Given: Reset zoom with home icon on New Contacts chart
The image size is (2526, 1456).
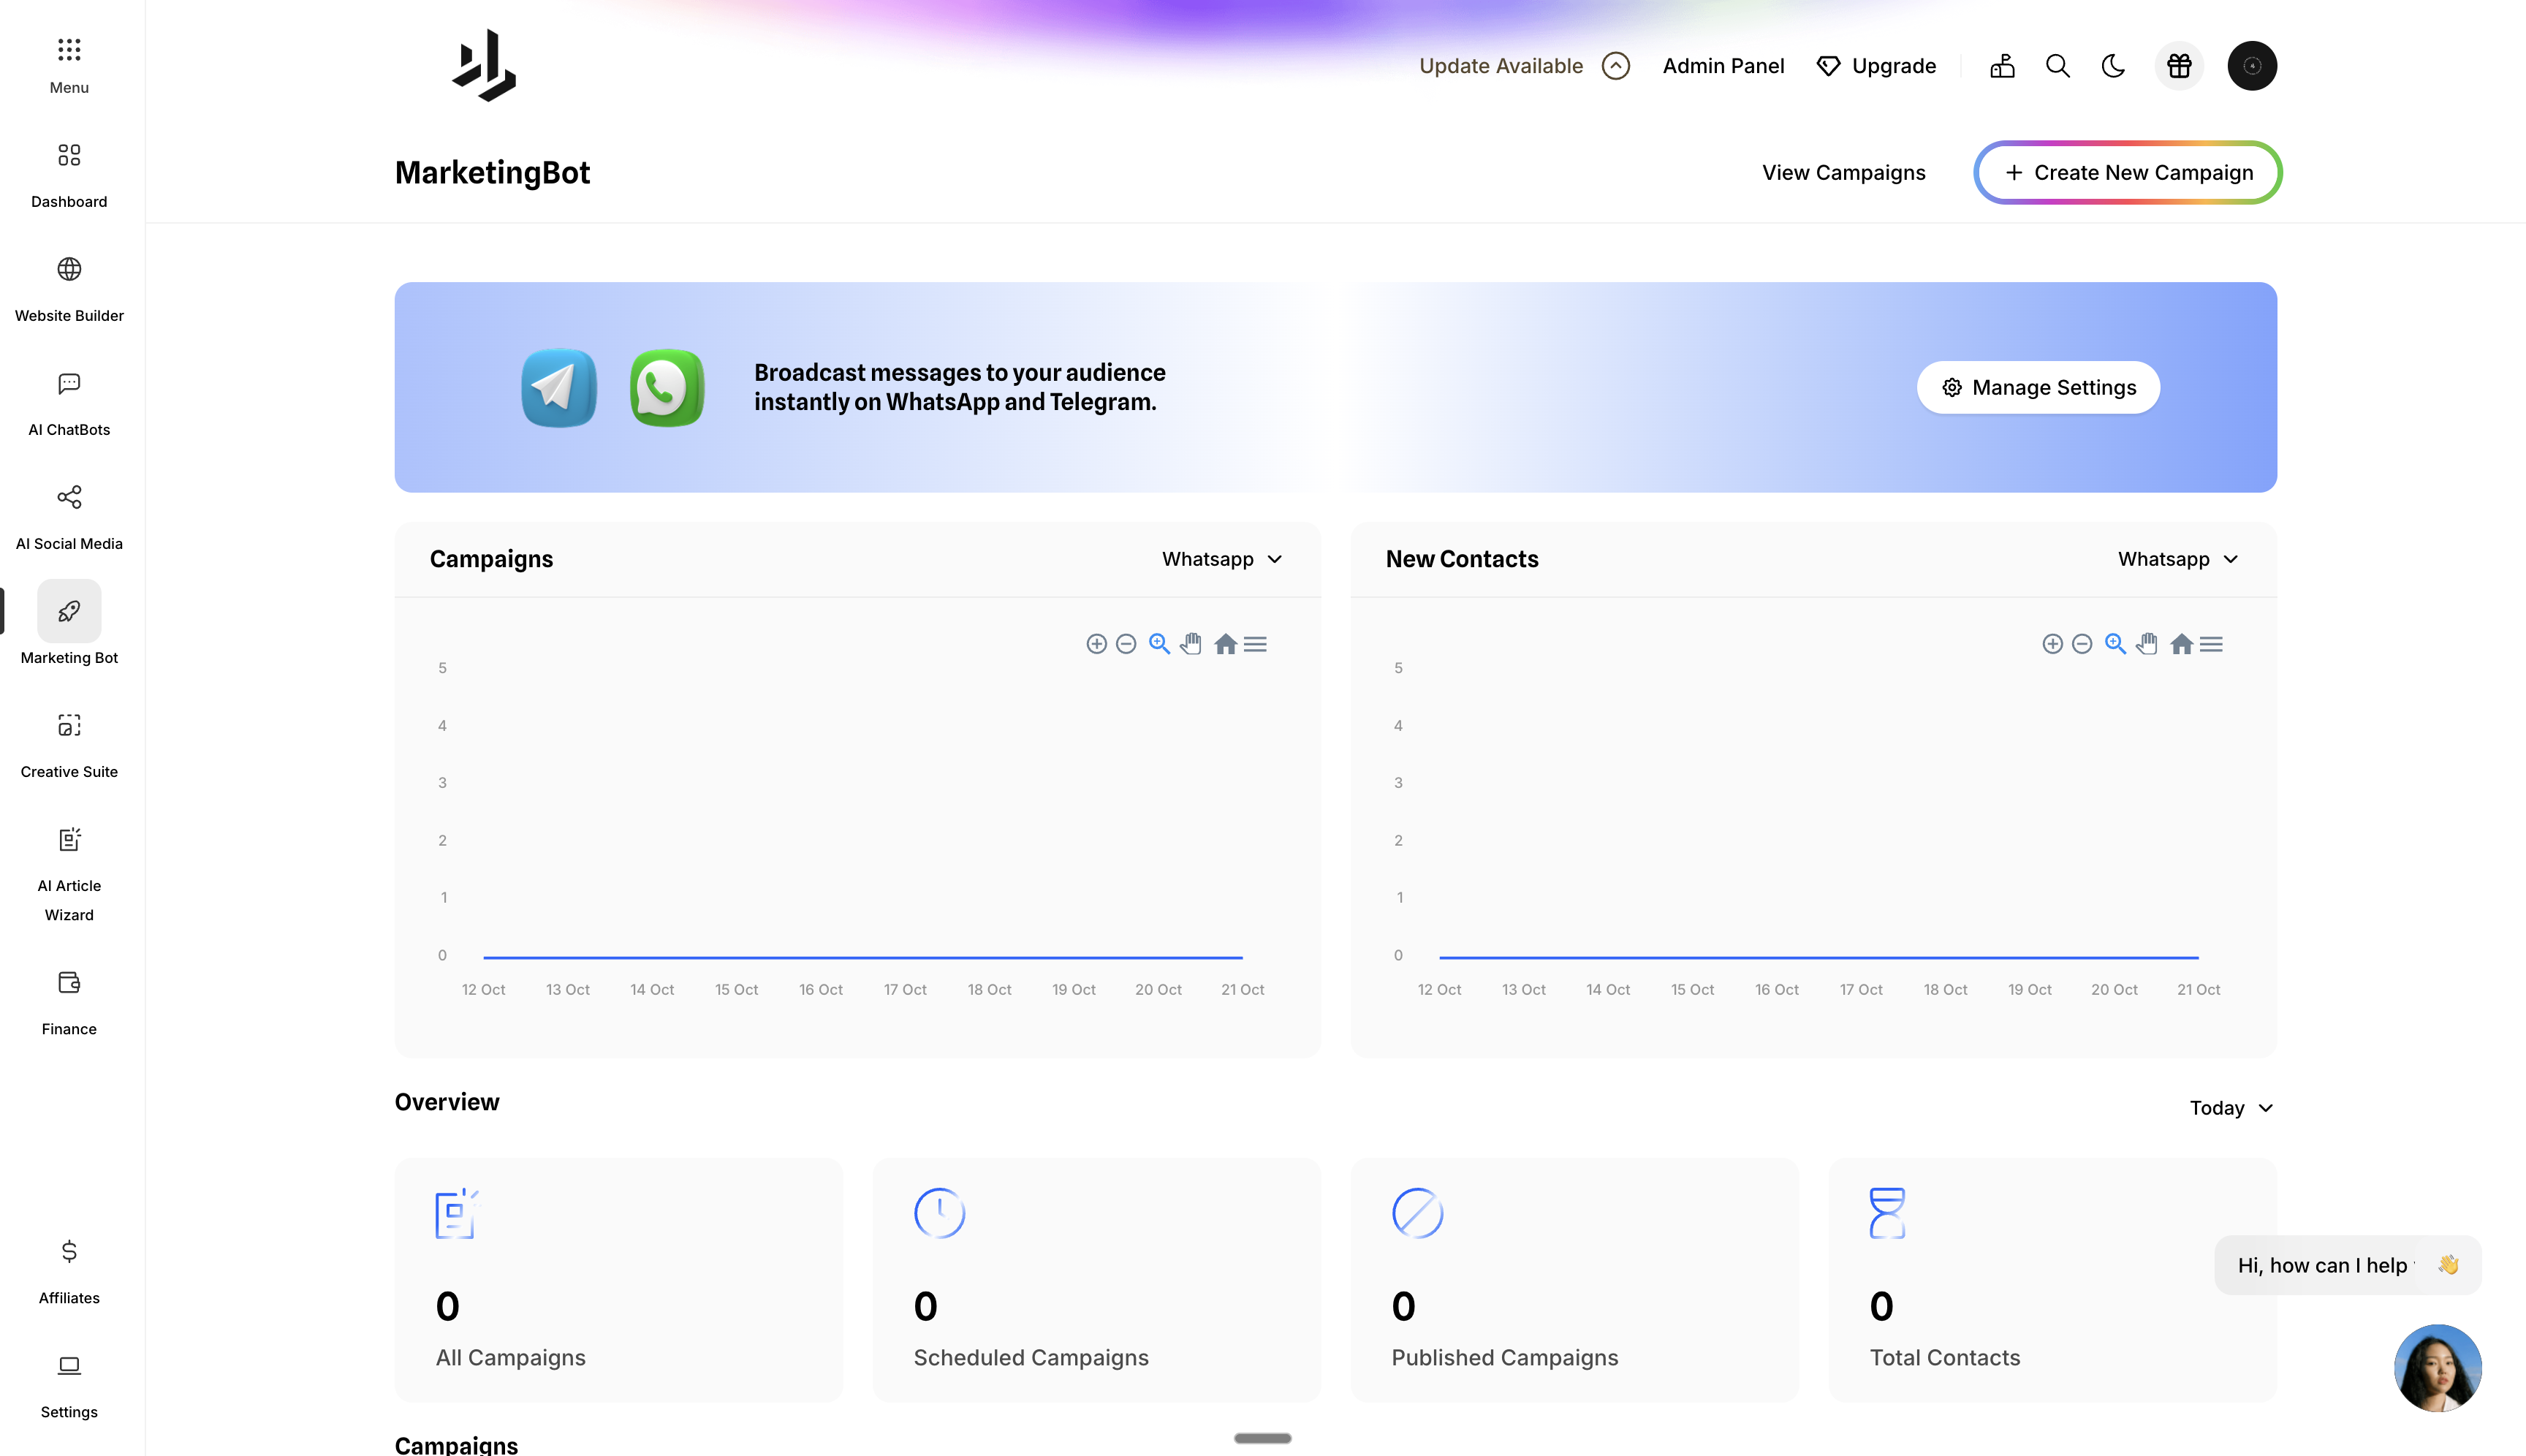Looking at the screenshot, I should click(2181, 644).
